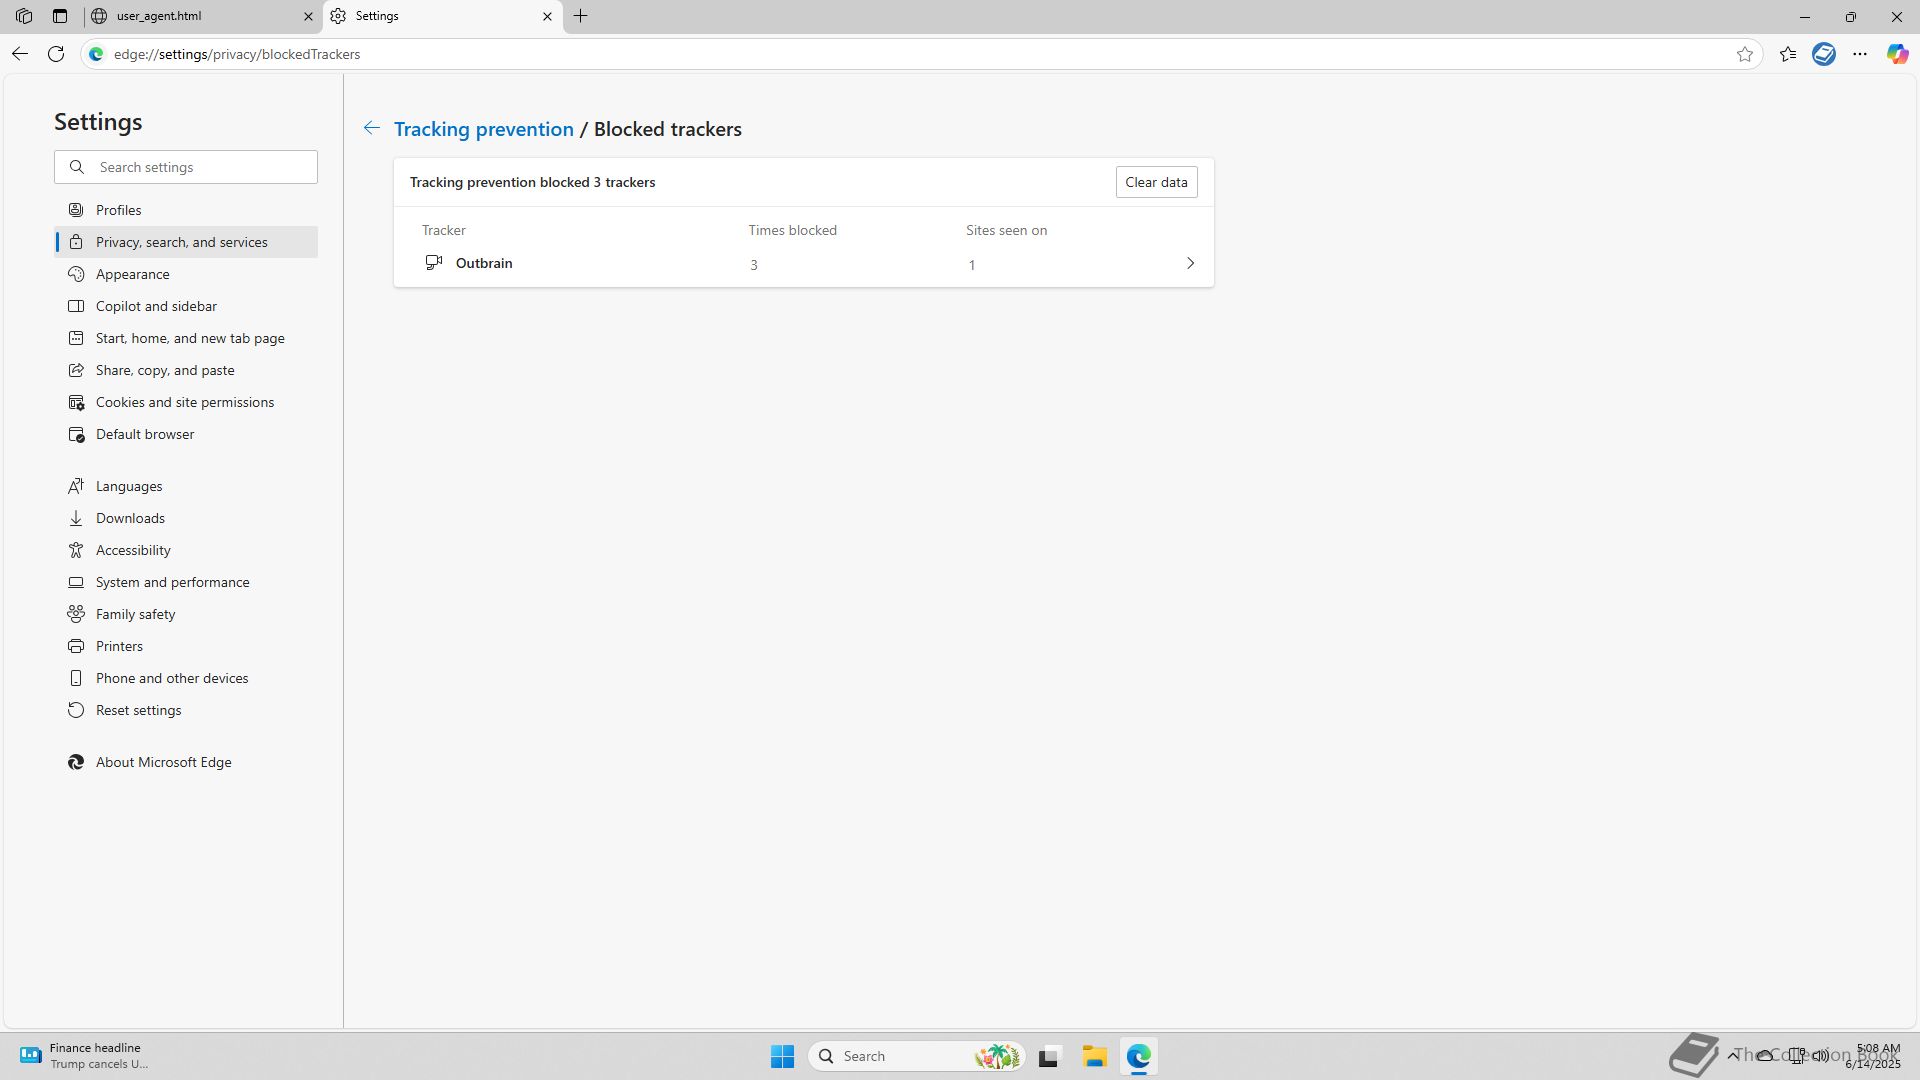Click the back arrow beside Tracking prevention
Image resolution: width=1920 pixels, height=1080 pixels.
(x=371, y=128)
